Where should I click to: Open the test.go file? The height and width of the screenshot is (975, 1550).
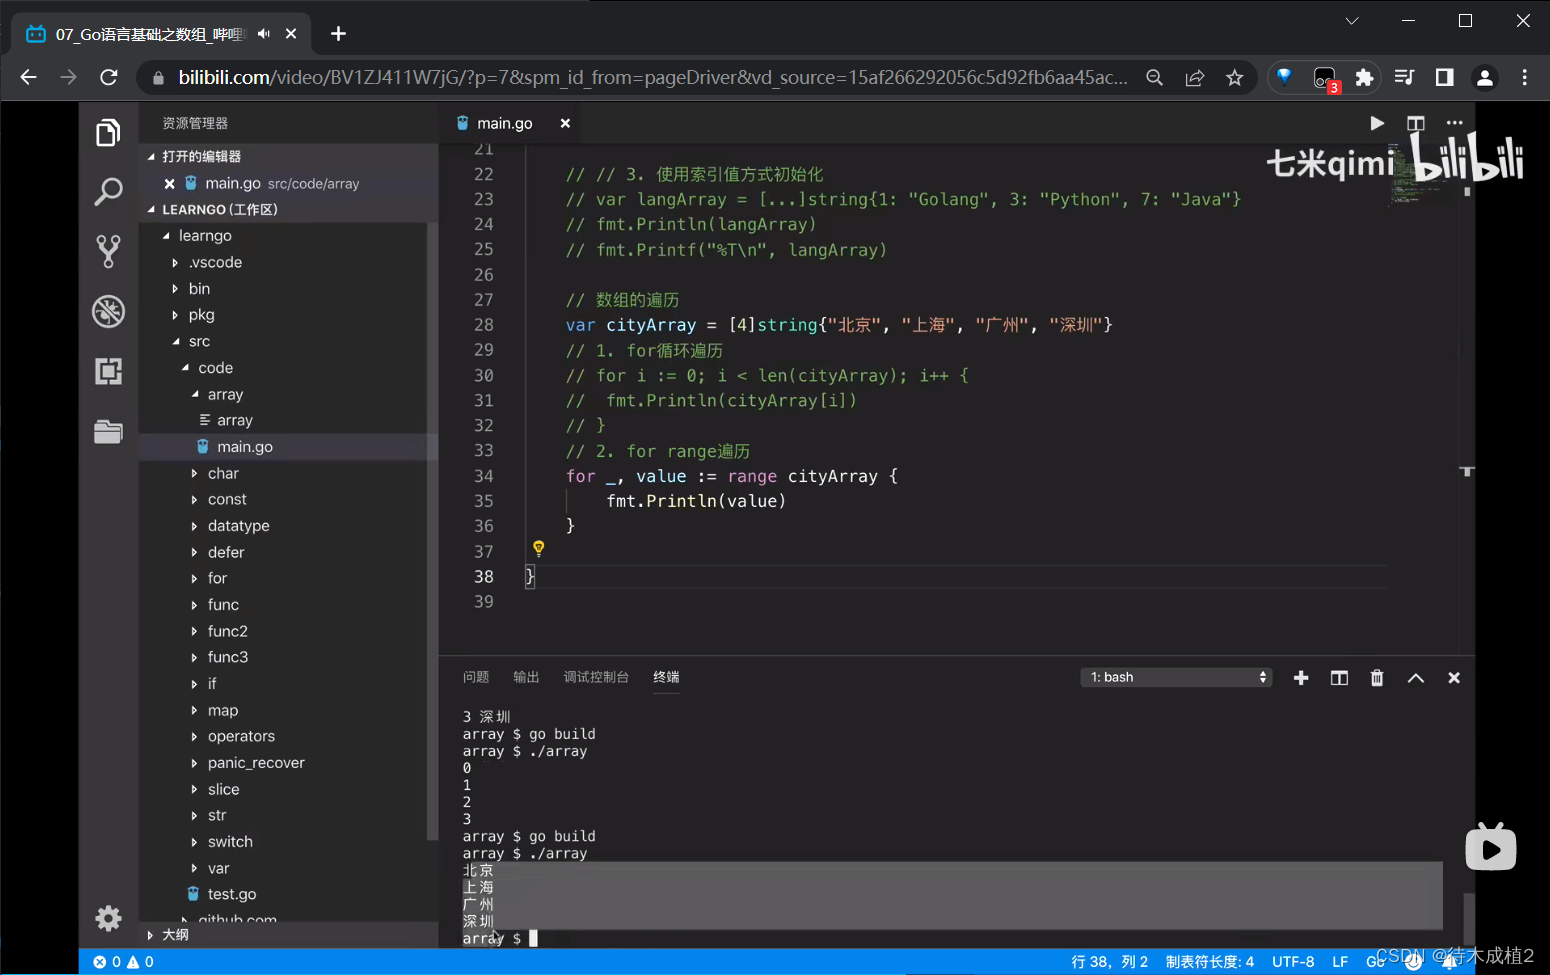(232, 894)
